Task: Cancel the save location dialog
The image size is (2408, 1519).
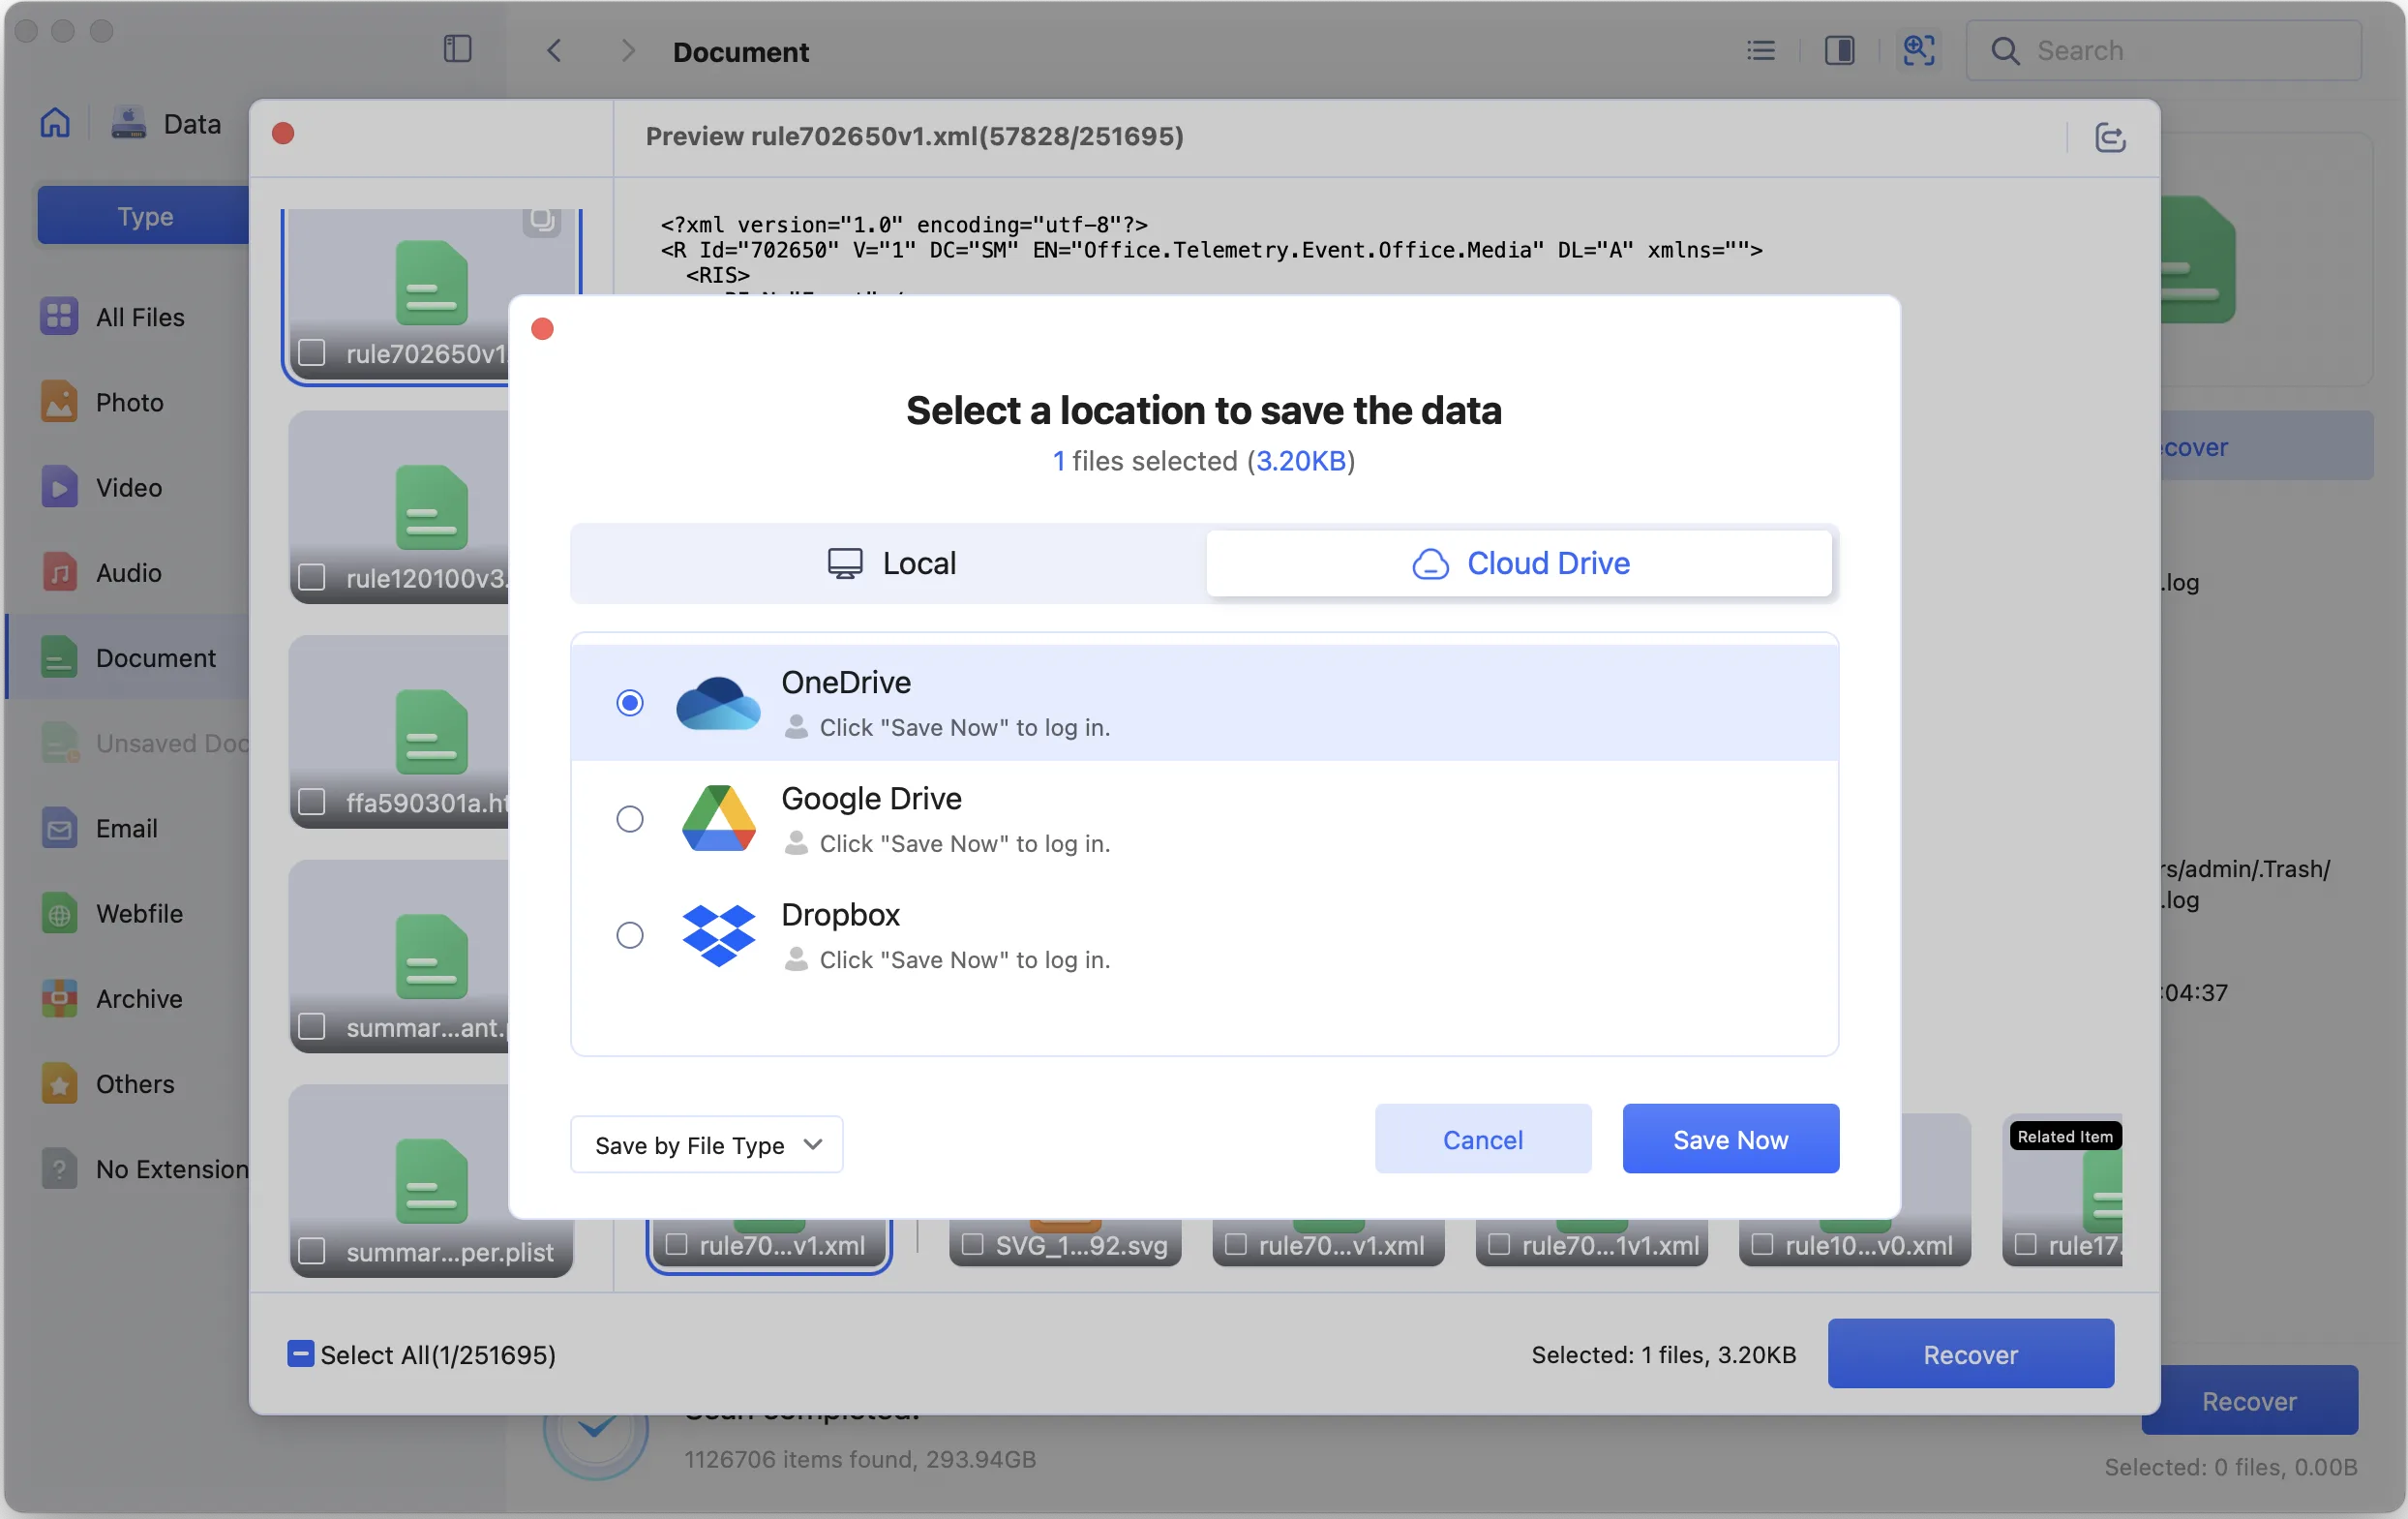Action: pyautogui.click(x=1482, y=1139)
